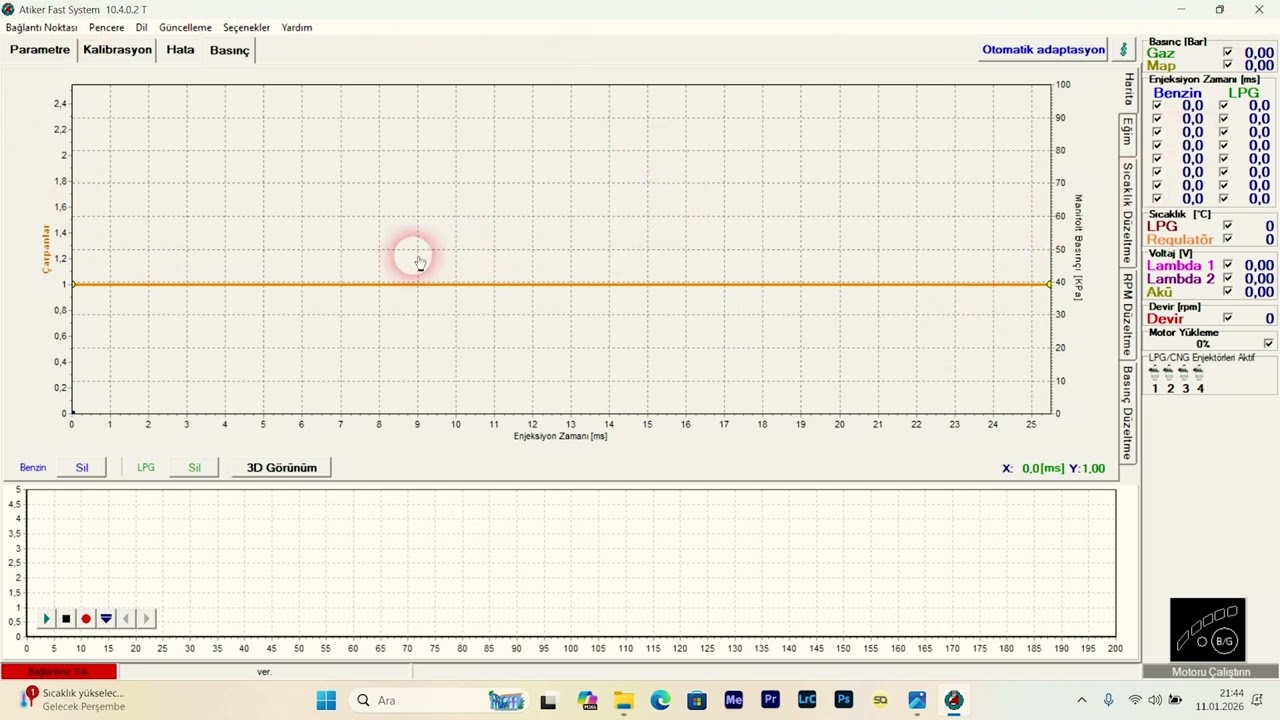Viewport: 1280px width, 720px height.
Task: Open the Pencere menu
Action: coord(107,28)
